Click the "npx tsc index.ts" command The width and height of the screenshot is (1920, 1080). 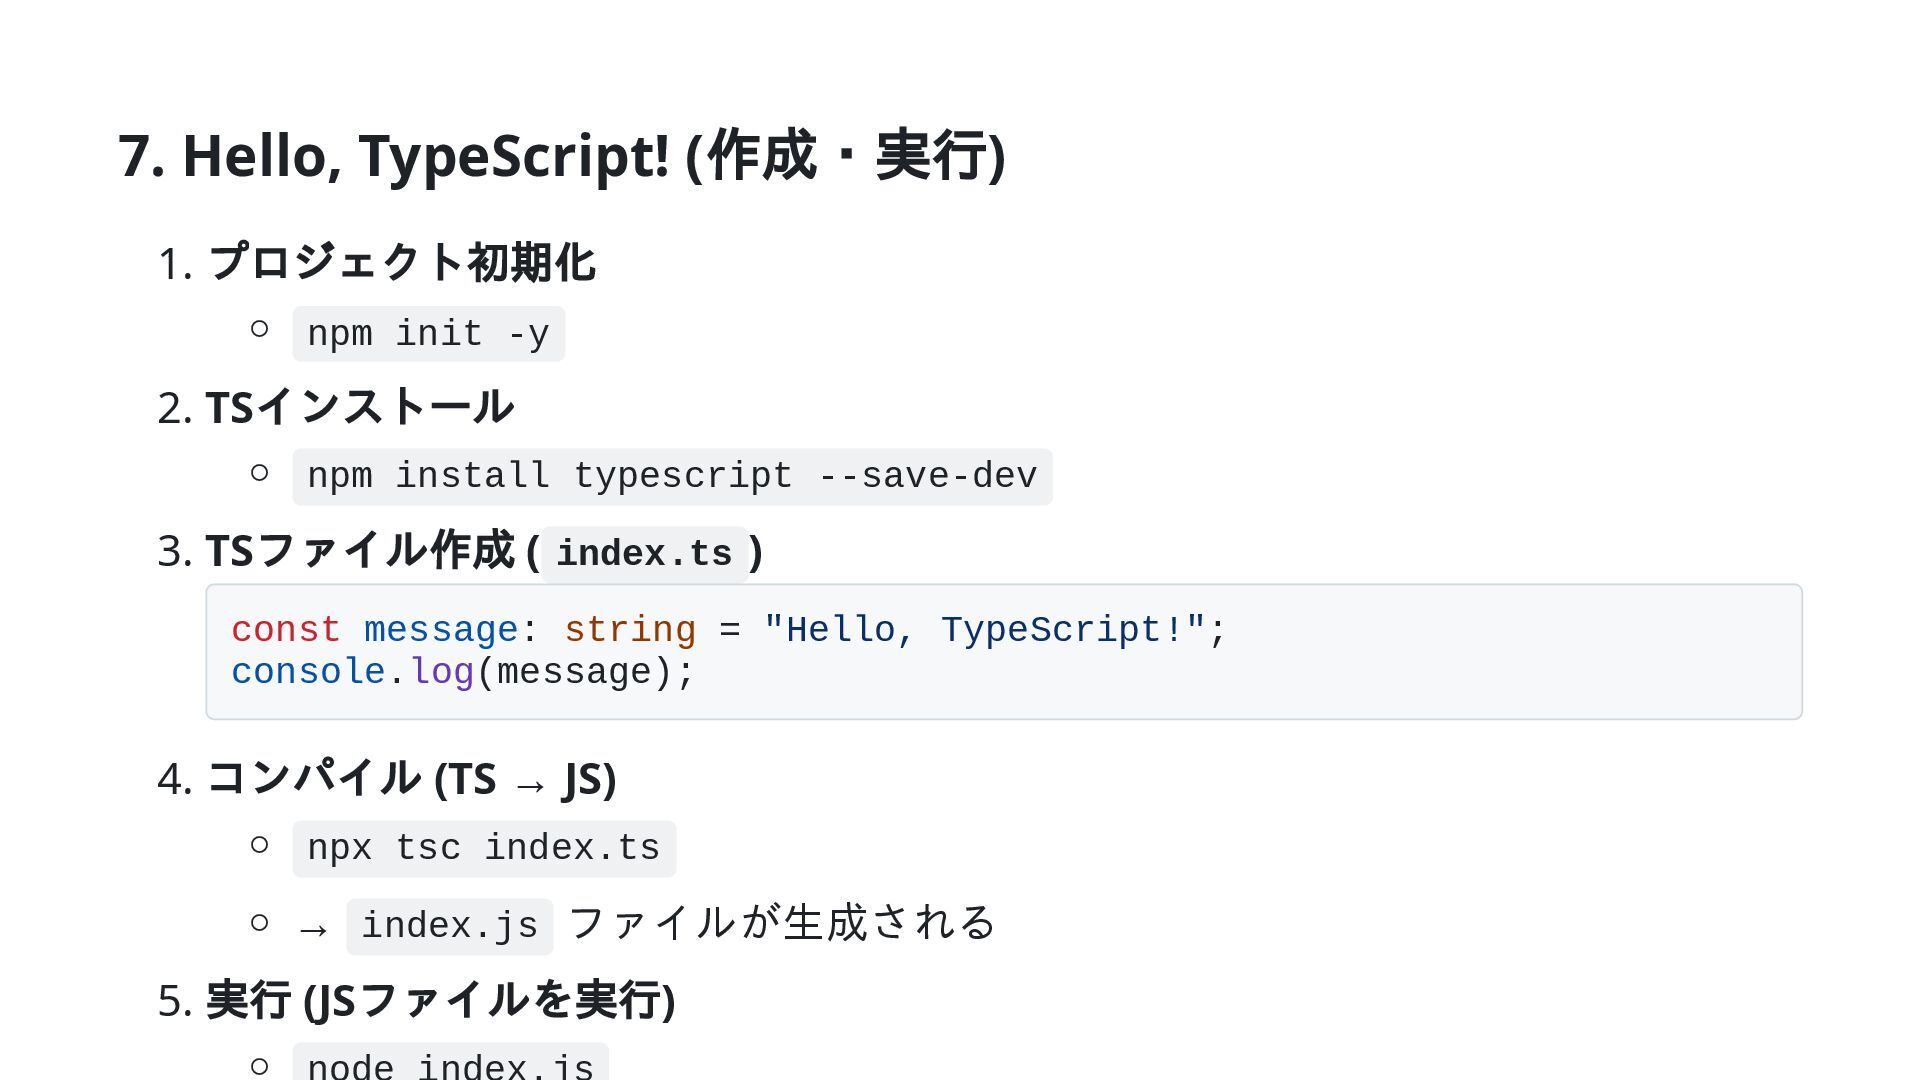483,849
